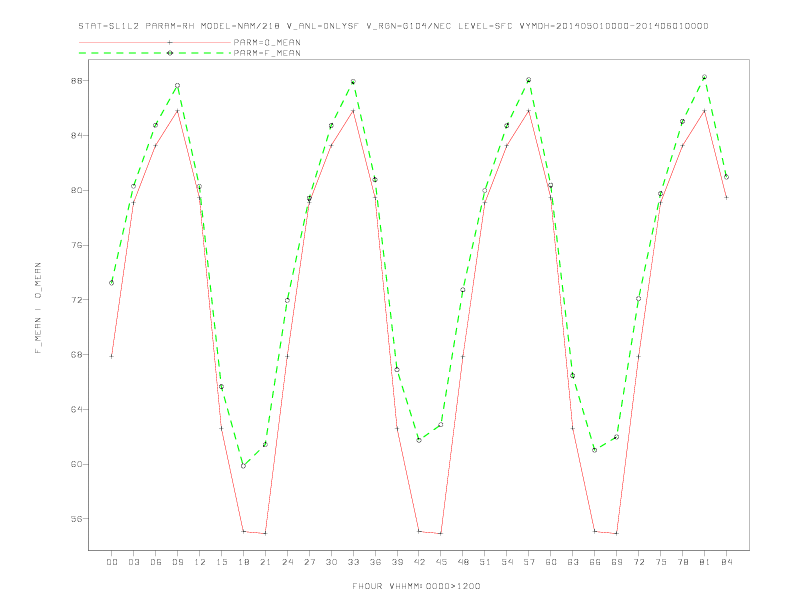The width and height of the screenshot is (792, 612).
Task: Click x-axis forecast hour label 60
Action: coord(551,562)
